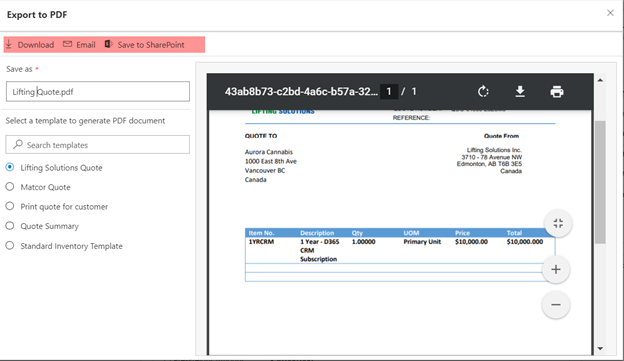Click the Download icon in the command bar
The height and width of the screenshot is (361, 624).
tap(9, 44)
